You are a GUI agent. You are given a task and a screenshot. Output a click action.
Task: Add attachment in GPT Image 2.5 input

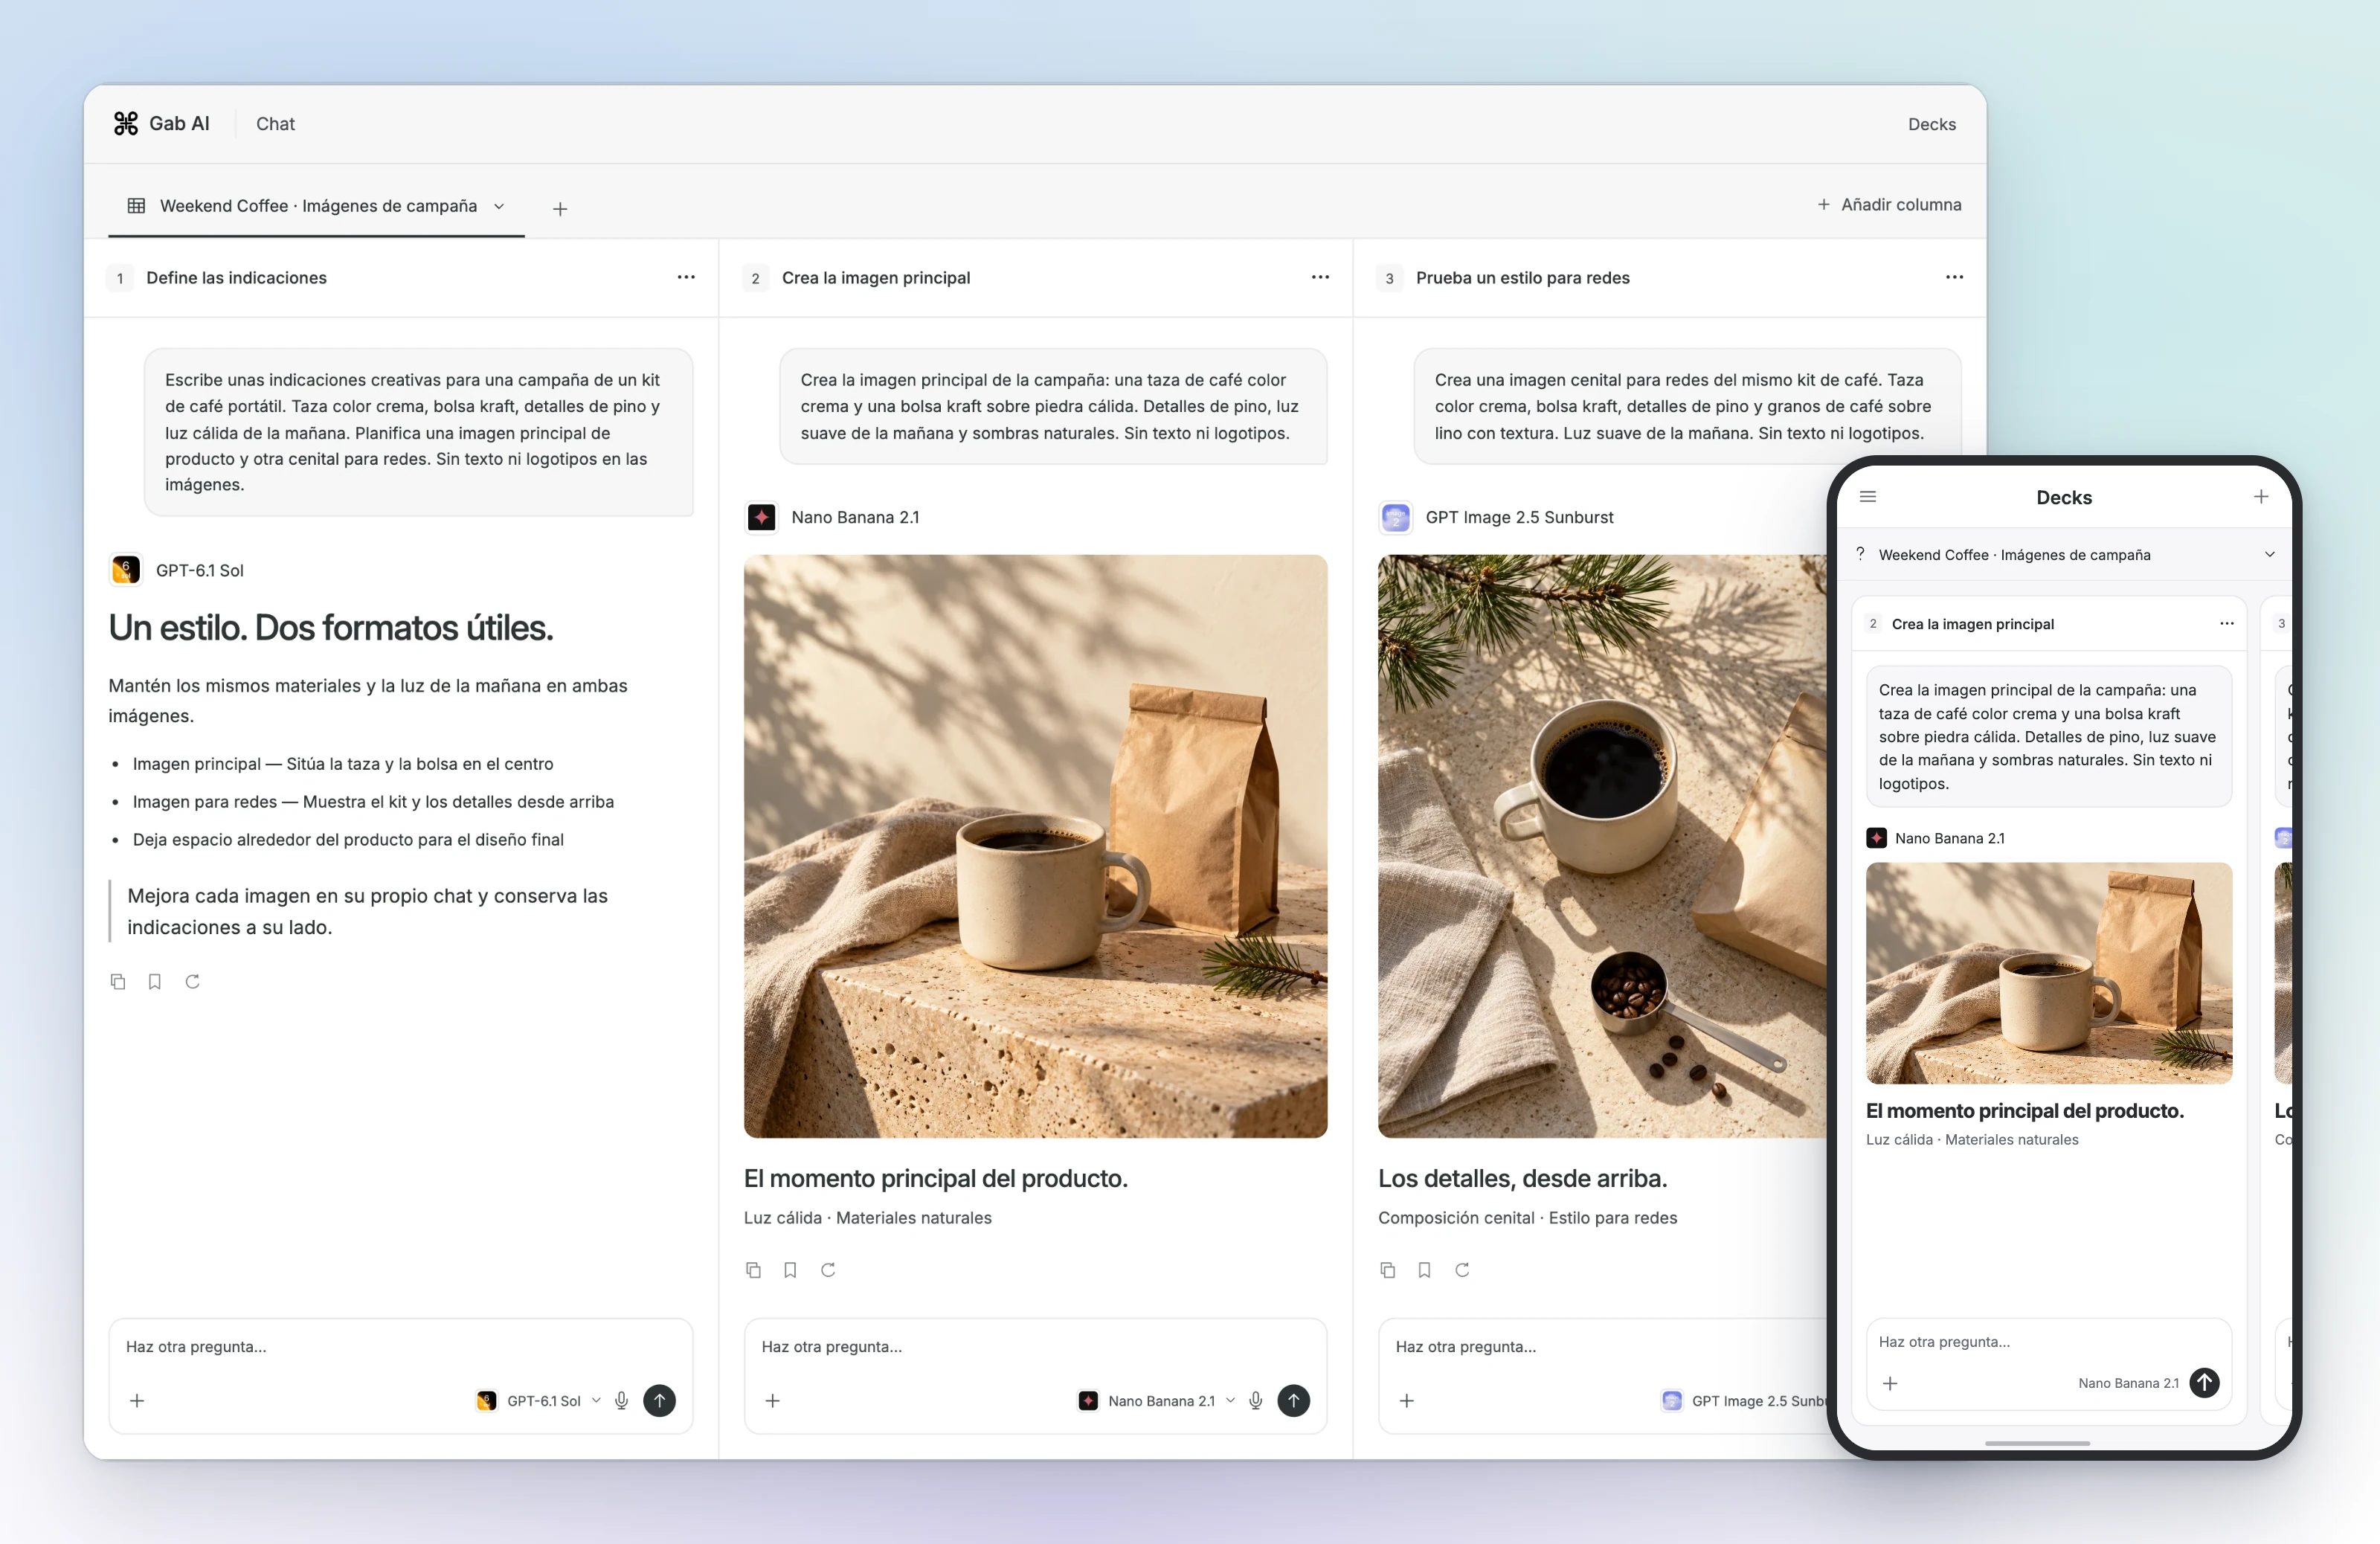point(1407,1401)
